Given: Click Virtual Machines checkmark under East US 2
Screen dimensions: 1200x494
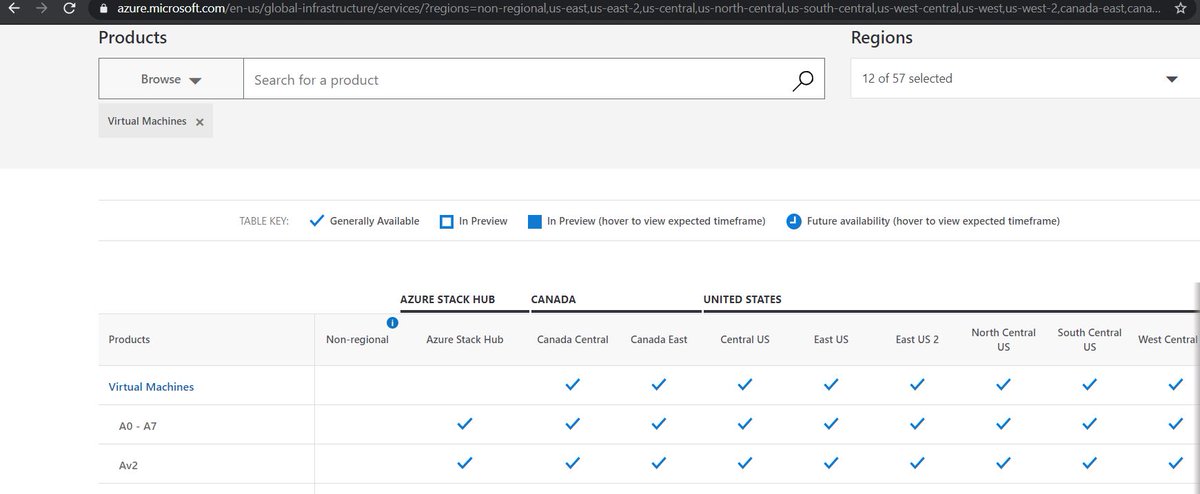Looking at the screenshot, I should (x=917, y=385).
